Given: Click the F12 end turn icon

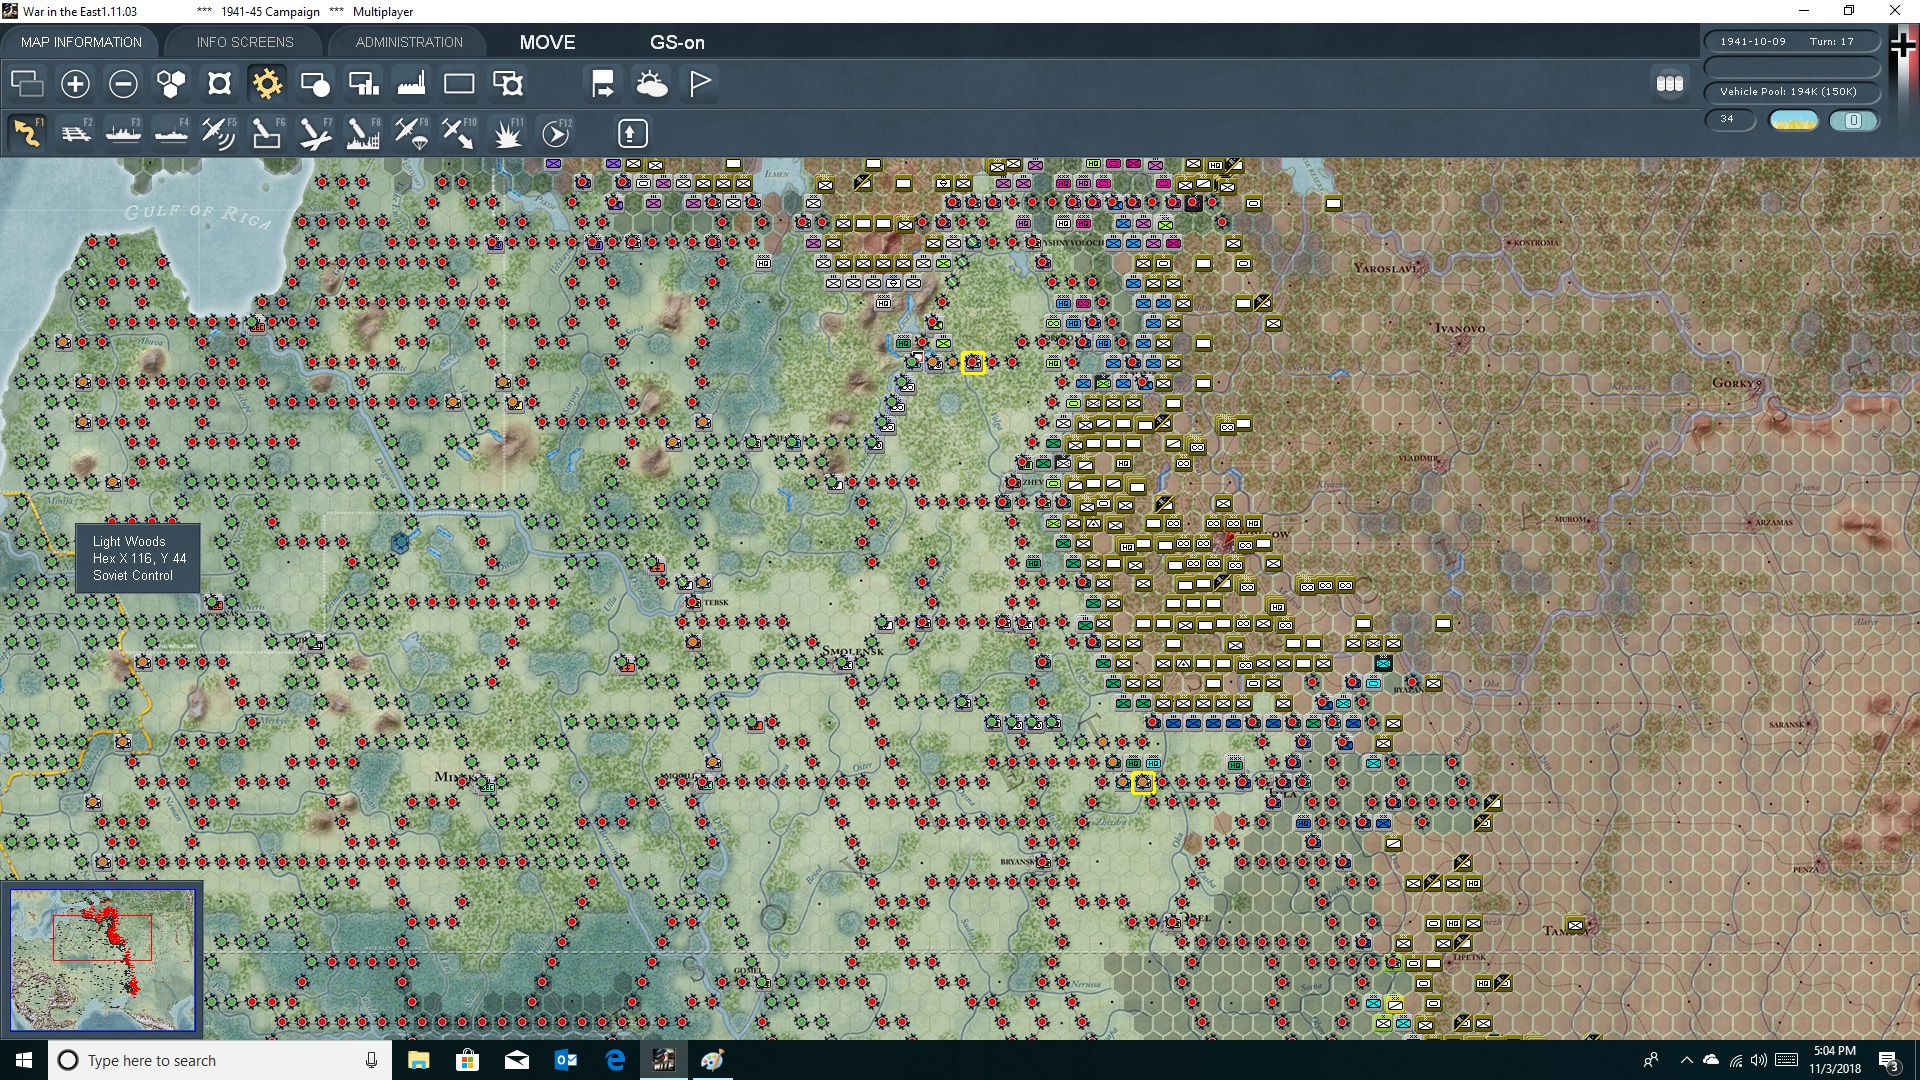Looking at the screenshot, I should [556, 133].
